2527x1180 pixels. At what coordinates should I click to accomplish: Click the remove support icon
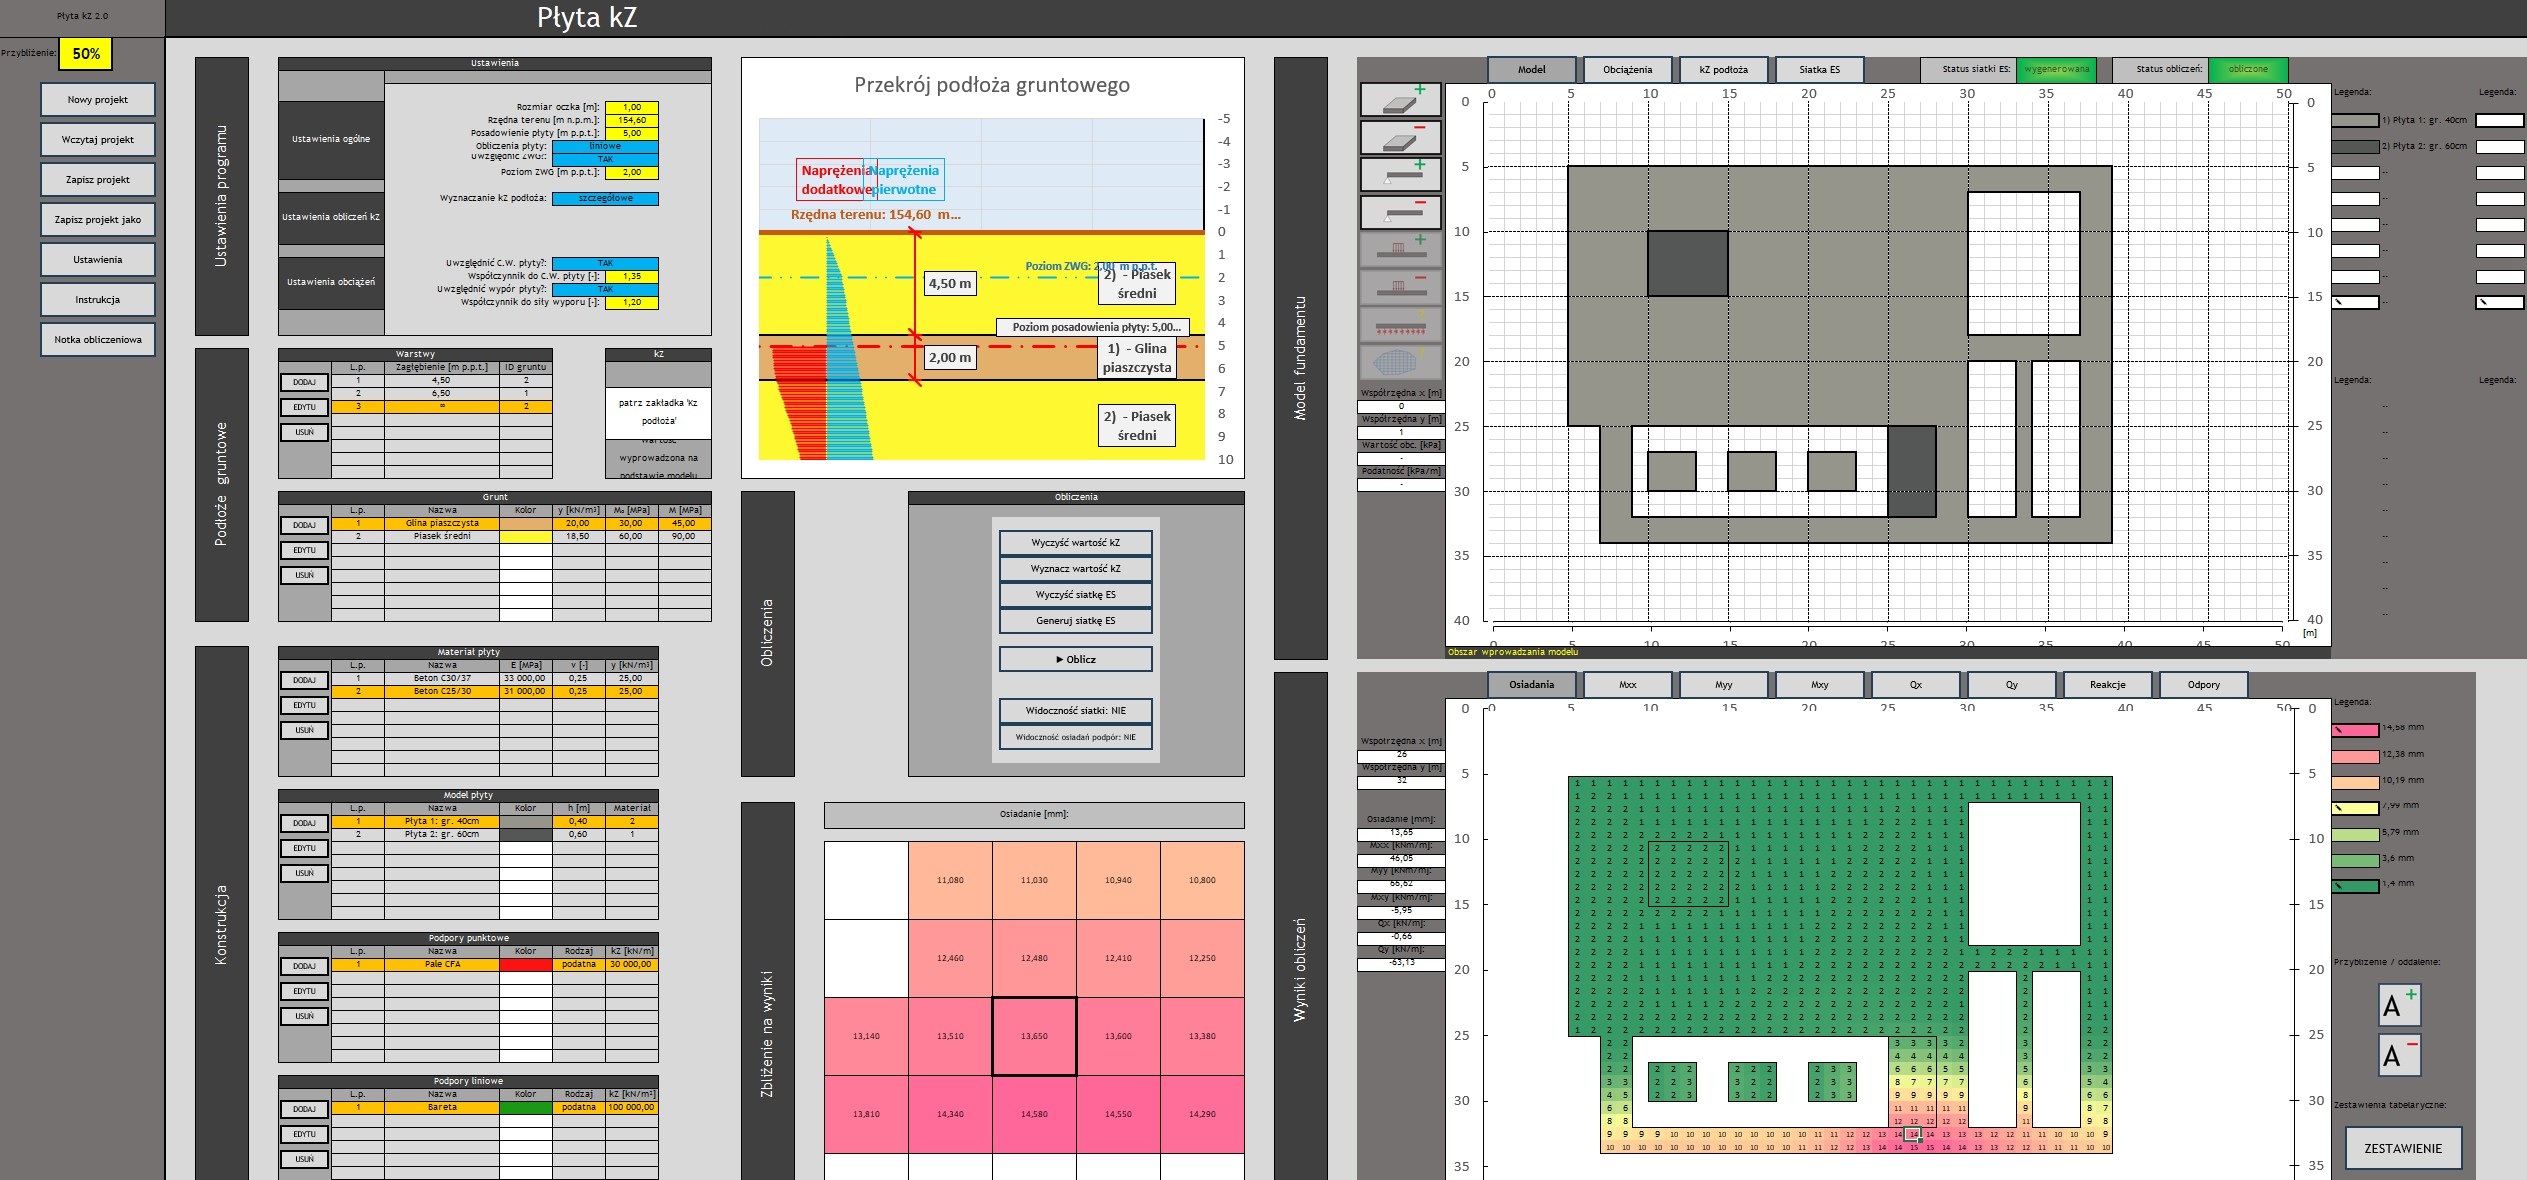tap(1400, 212)
